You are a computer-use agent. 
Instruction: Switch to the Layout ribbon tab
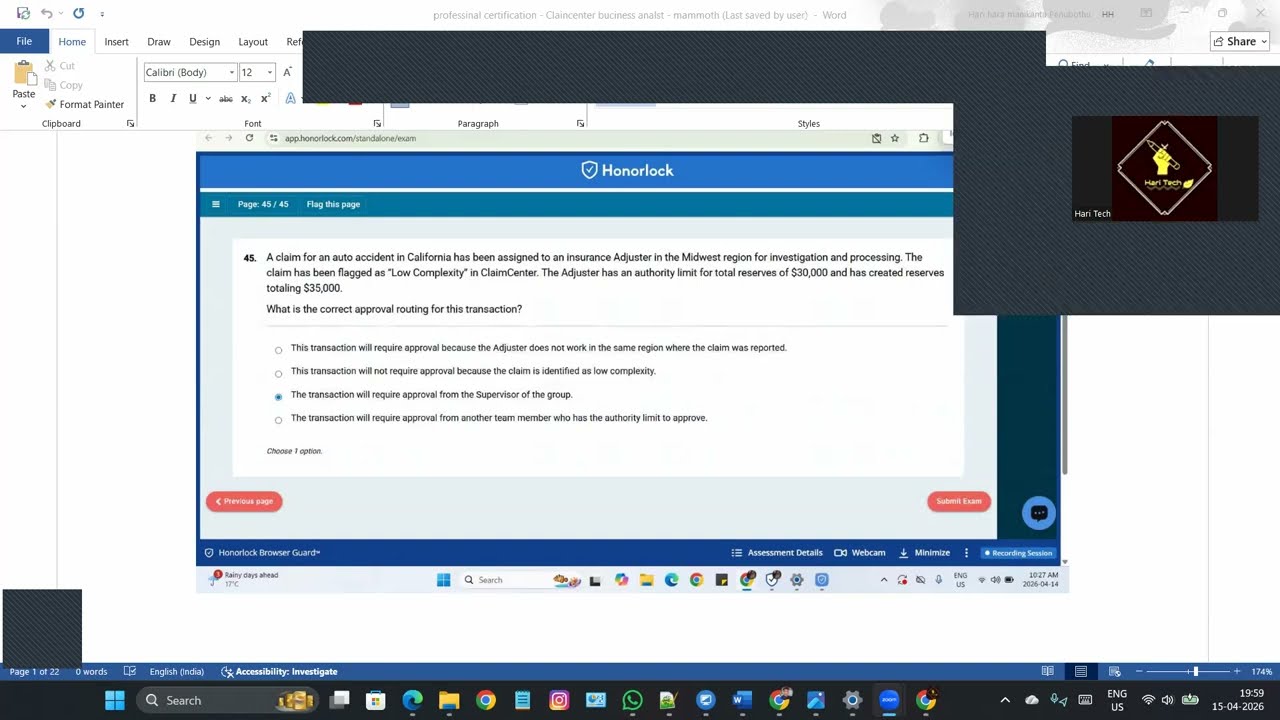coord(253,42)
